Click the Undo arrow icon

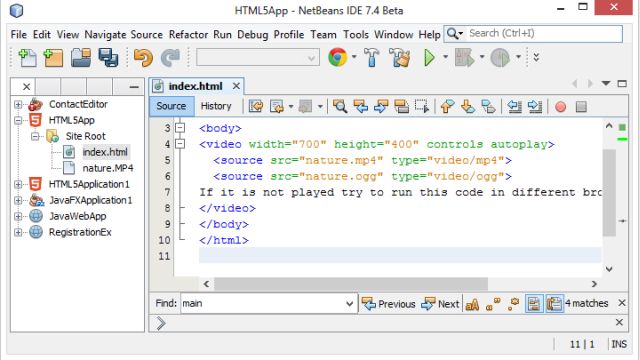click(x=143, y=58)
